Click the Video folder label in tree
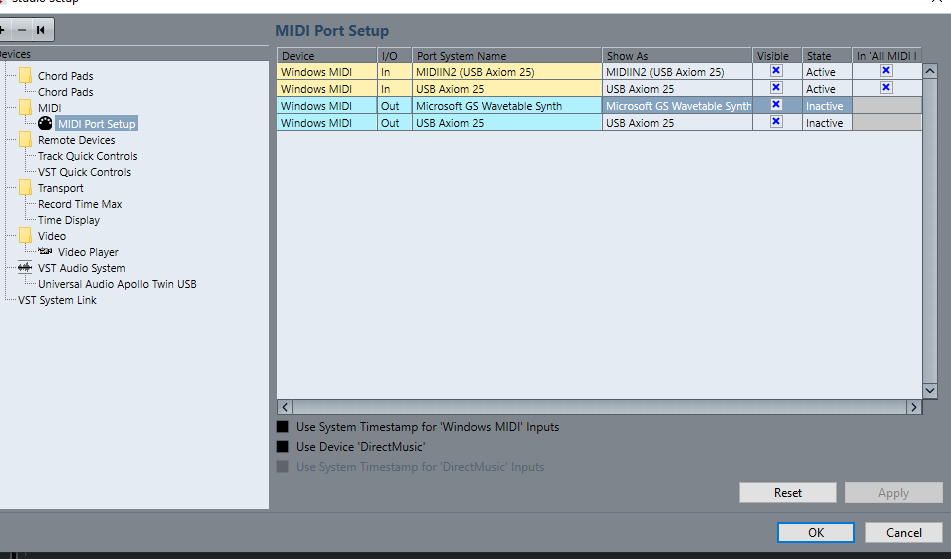Image resolution: width=951 pixels, height=559 pixels. pos(52,236)
